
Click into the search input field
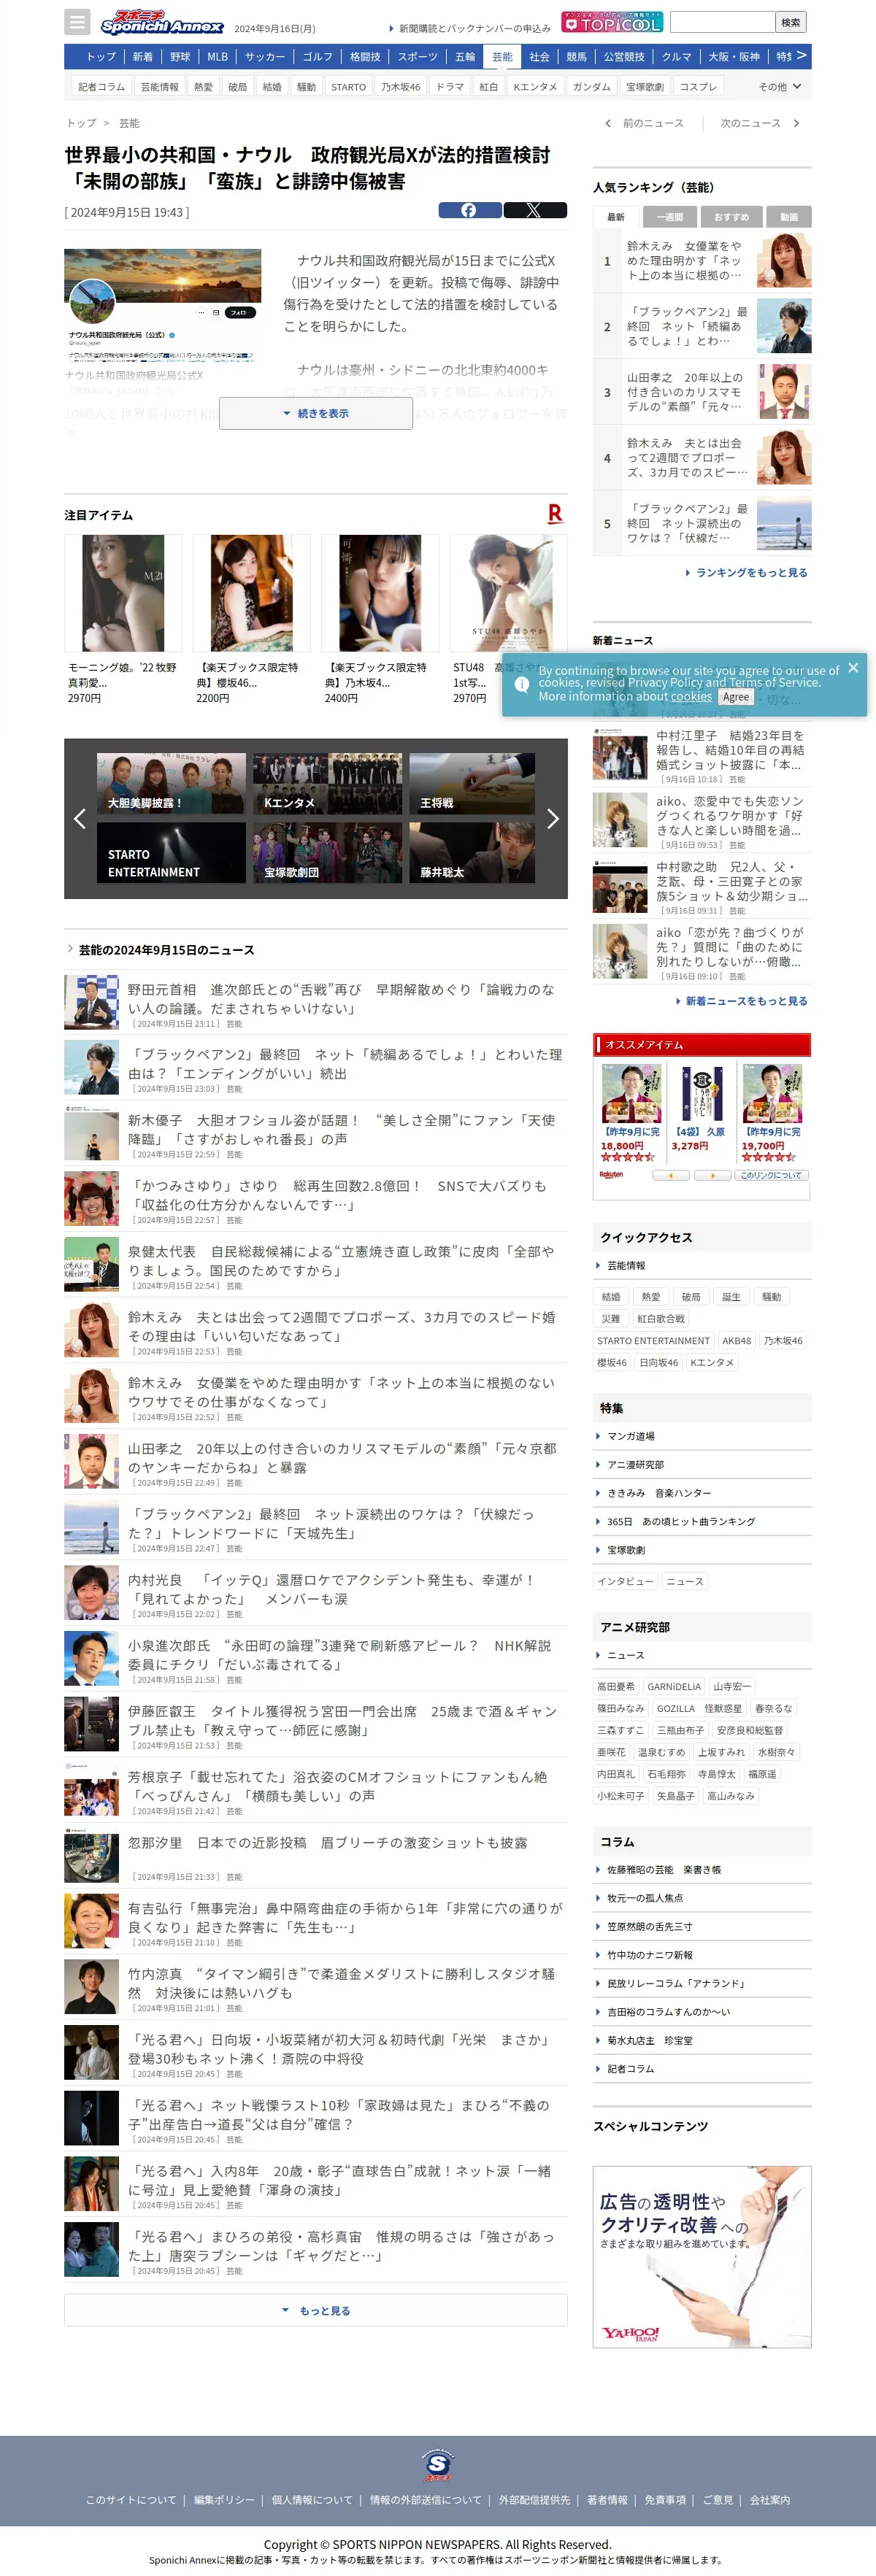(722, 22)
